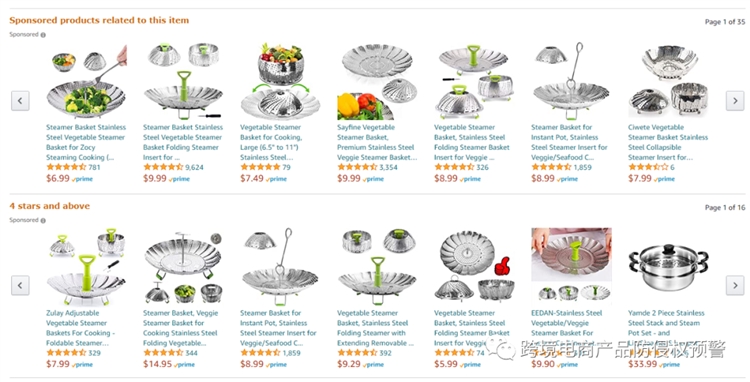The image size is (750, 382).
Task: Click the Yamde steam pot set thumbnail
Action: (668, 267)
